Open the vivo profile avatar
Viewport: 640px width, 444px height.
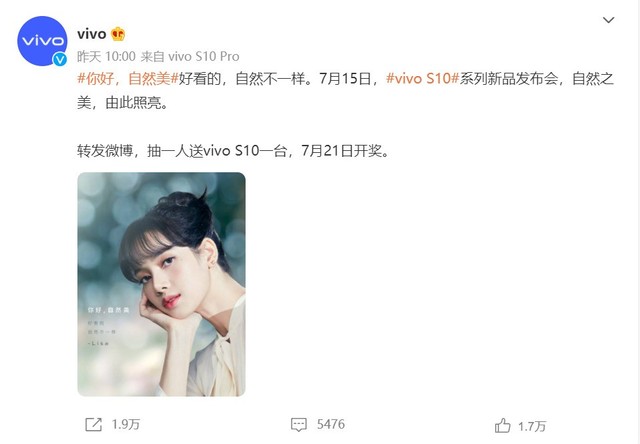point(42,41)
